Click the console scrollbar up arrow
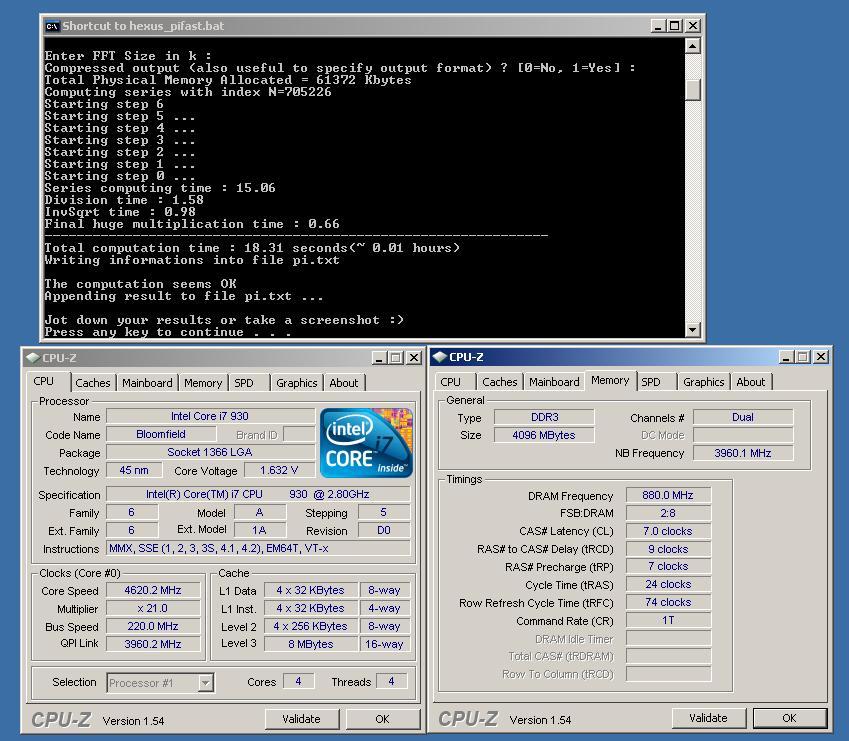This screenshot has width=849, height=741. click(693, 46)
